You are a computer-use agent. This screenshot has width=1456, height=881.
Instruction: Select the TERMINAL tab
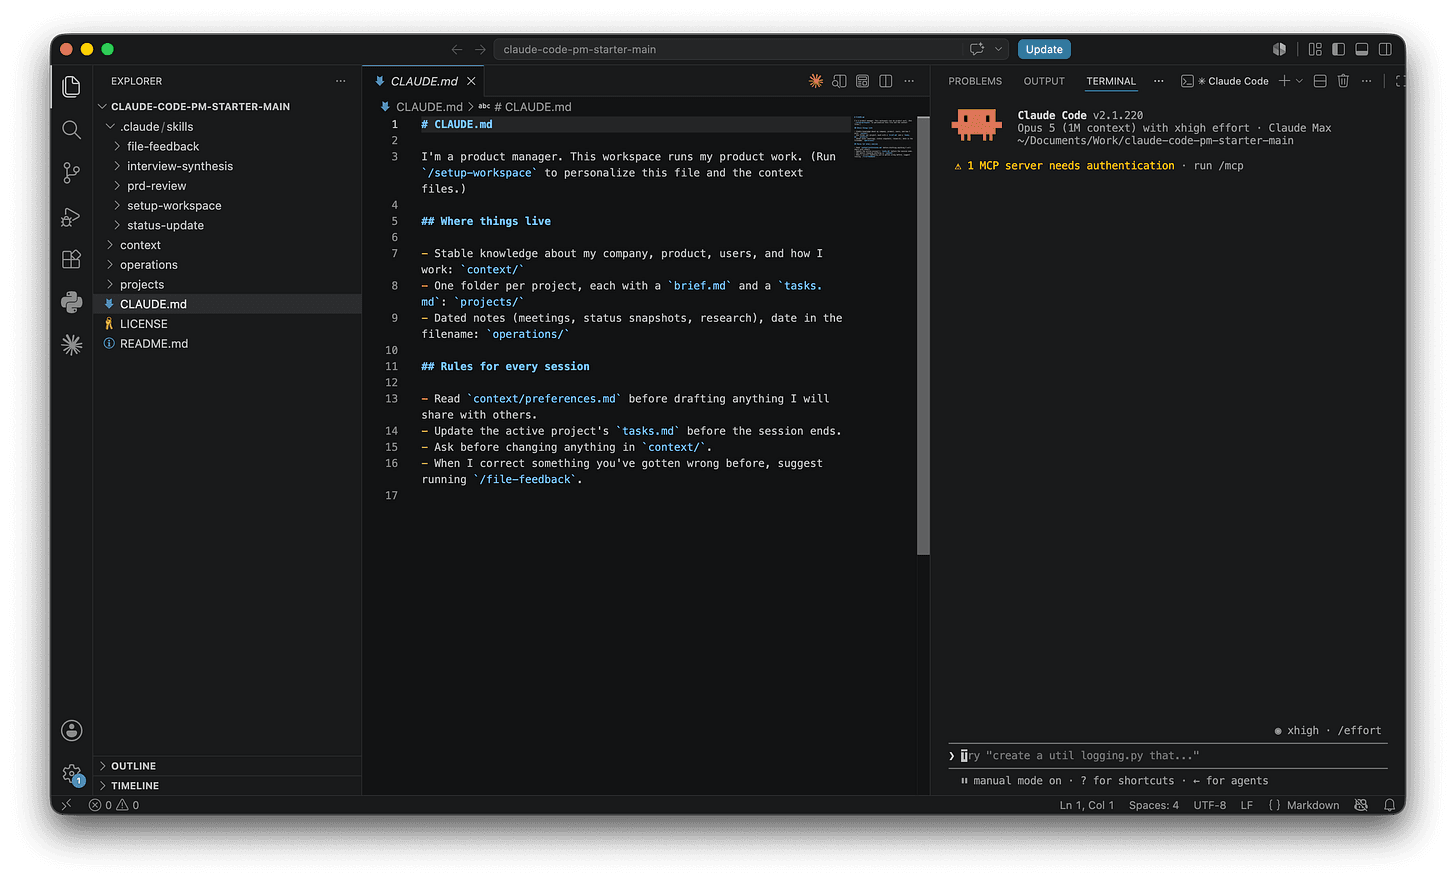1111,81
